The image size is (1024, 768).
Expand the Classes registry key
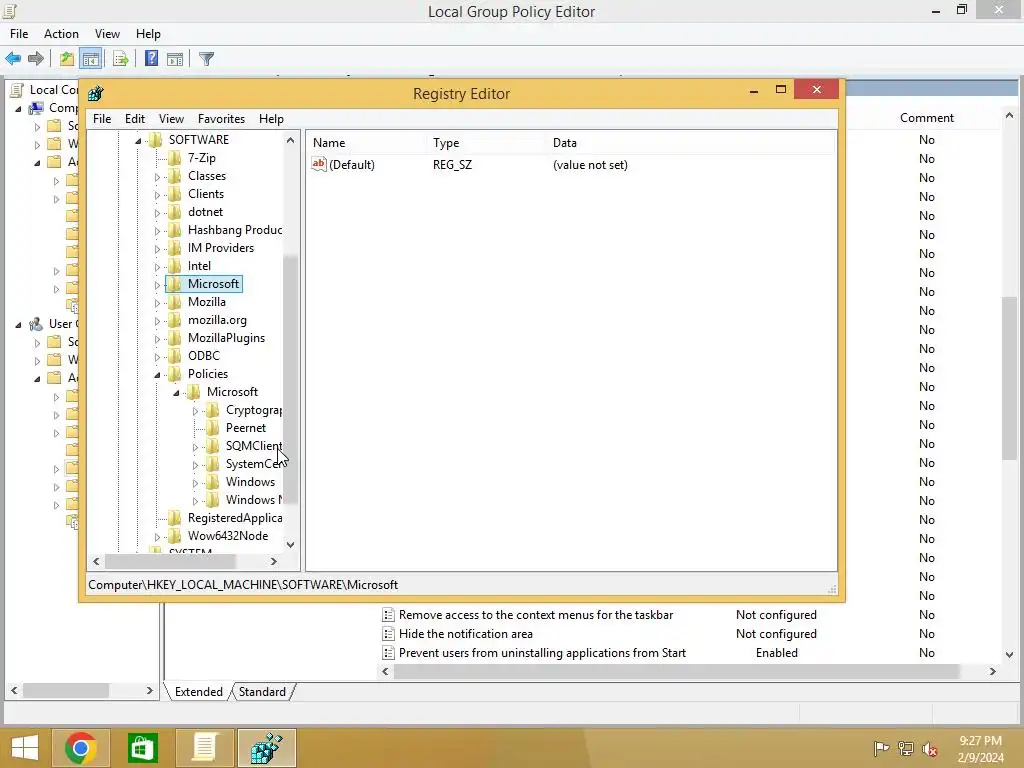coord(157,177)
